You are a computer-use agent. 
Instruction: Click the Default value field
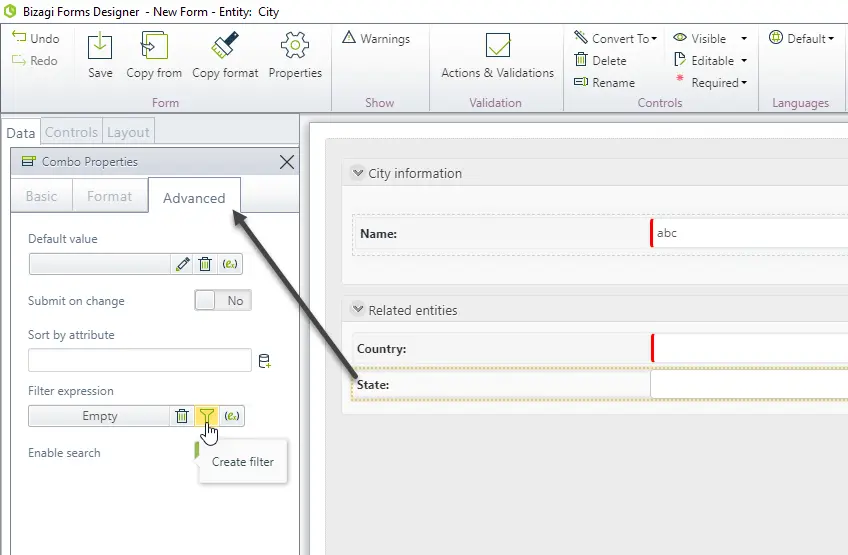(x=100, y=264)
